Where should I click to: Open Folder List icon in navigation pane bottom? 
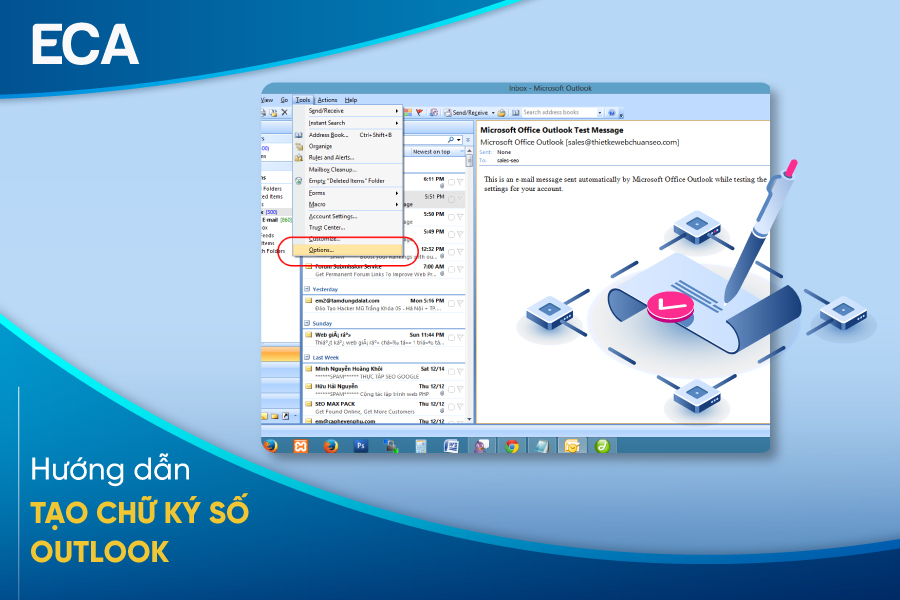point(275,416)
